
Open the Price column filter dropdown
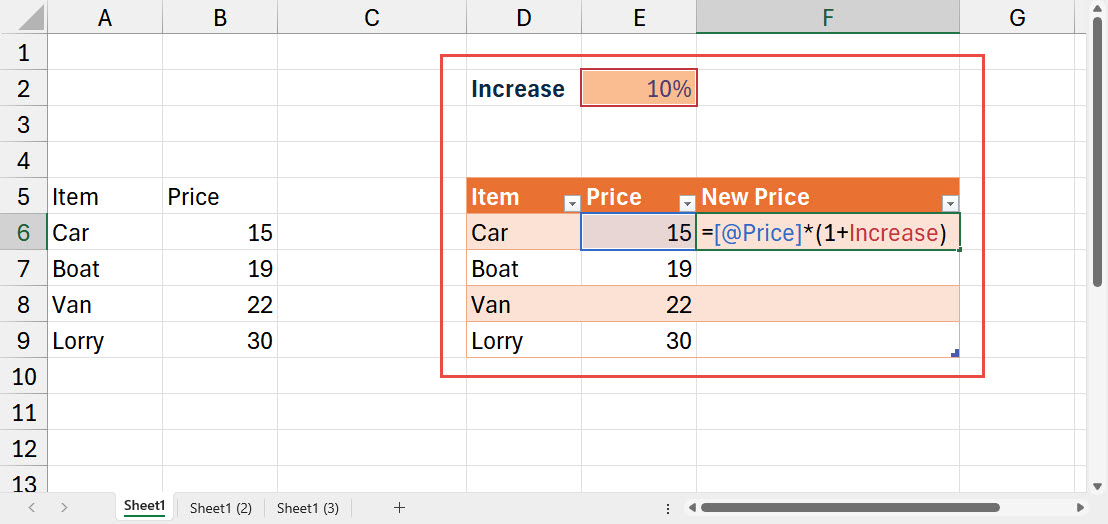(687, 203)
